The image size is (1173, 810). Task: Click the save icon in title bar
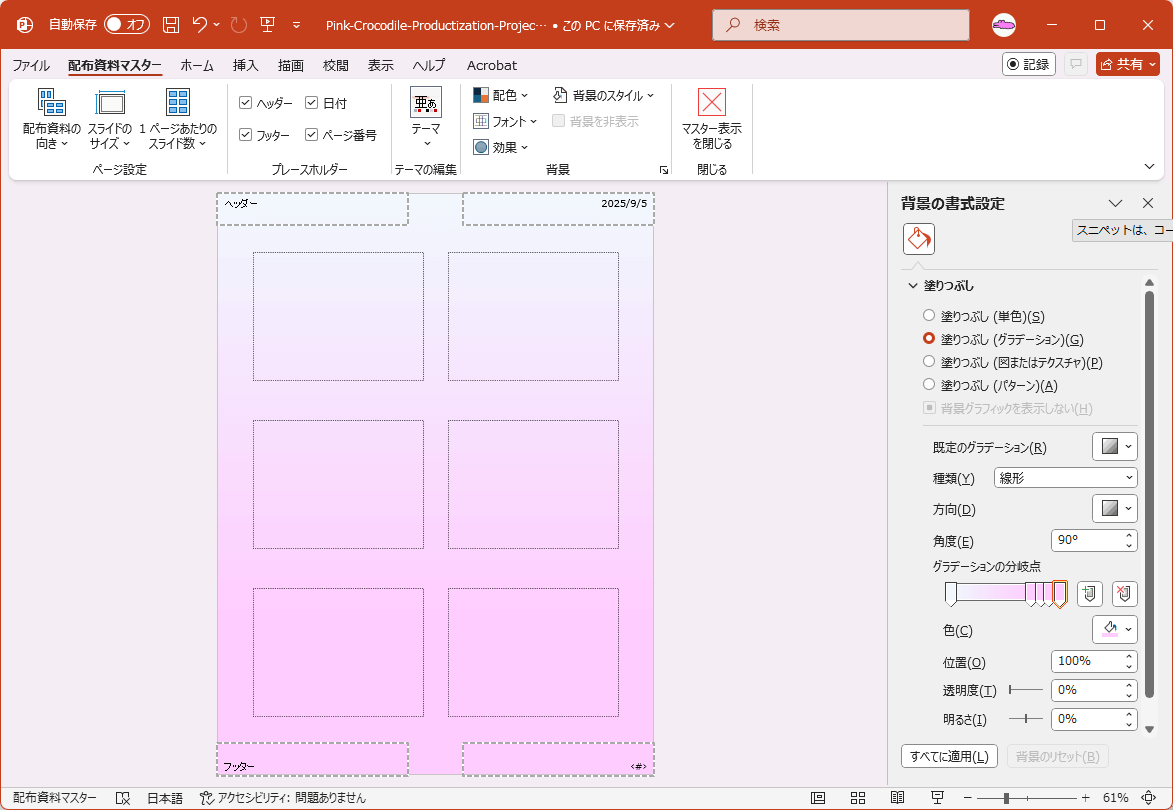(171, 25)
